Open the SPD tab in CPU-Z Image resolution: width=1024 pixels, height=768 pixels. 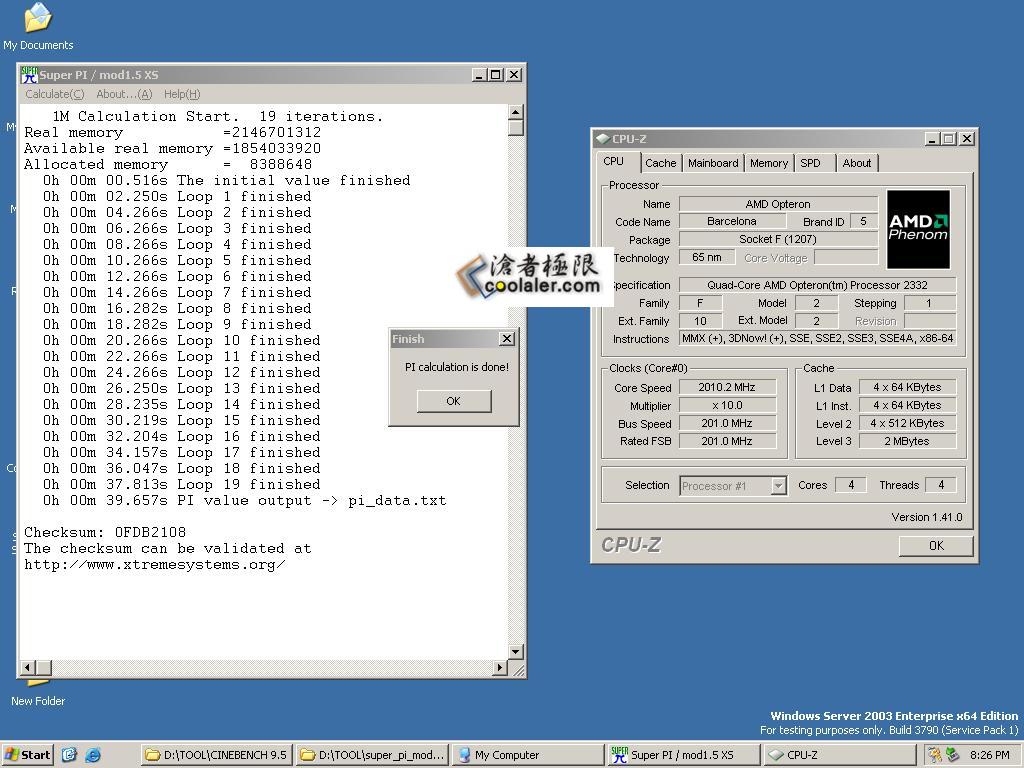point(810,163)
